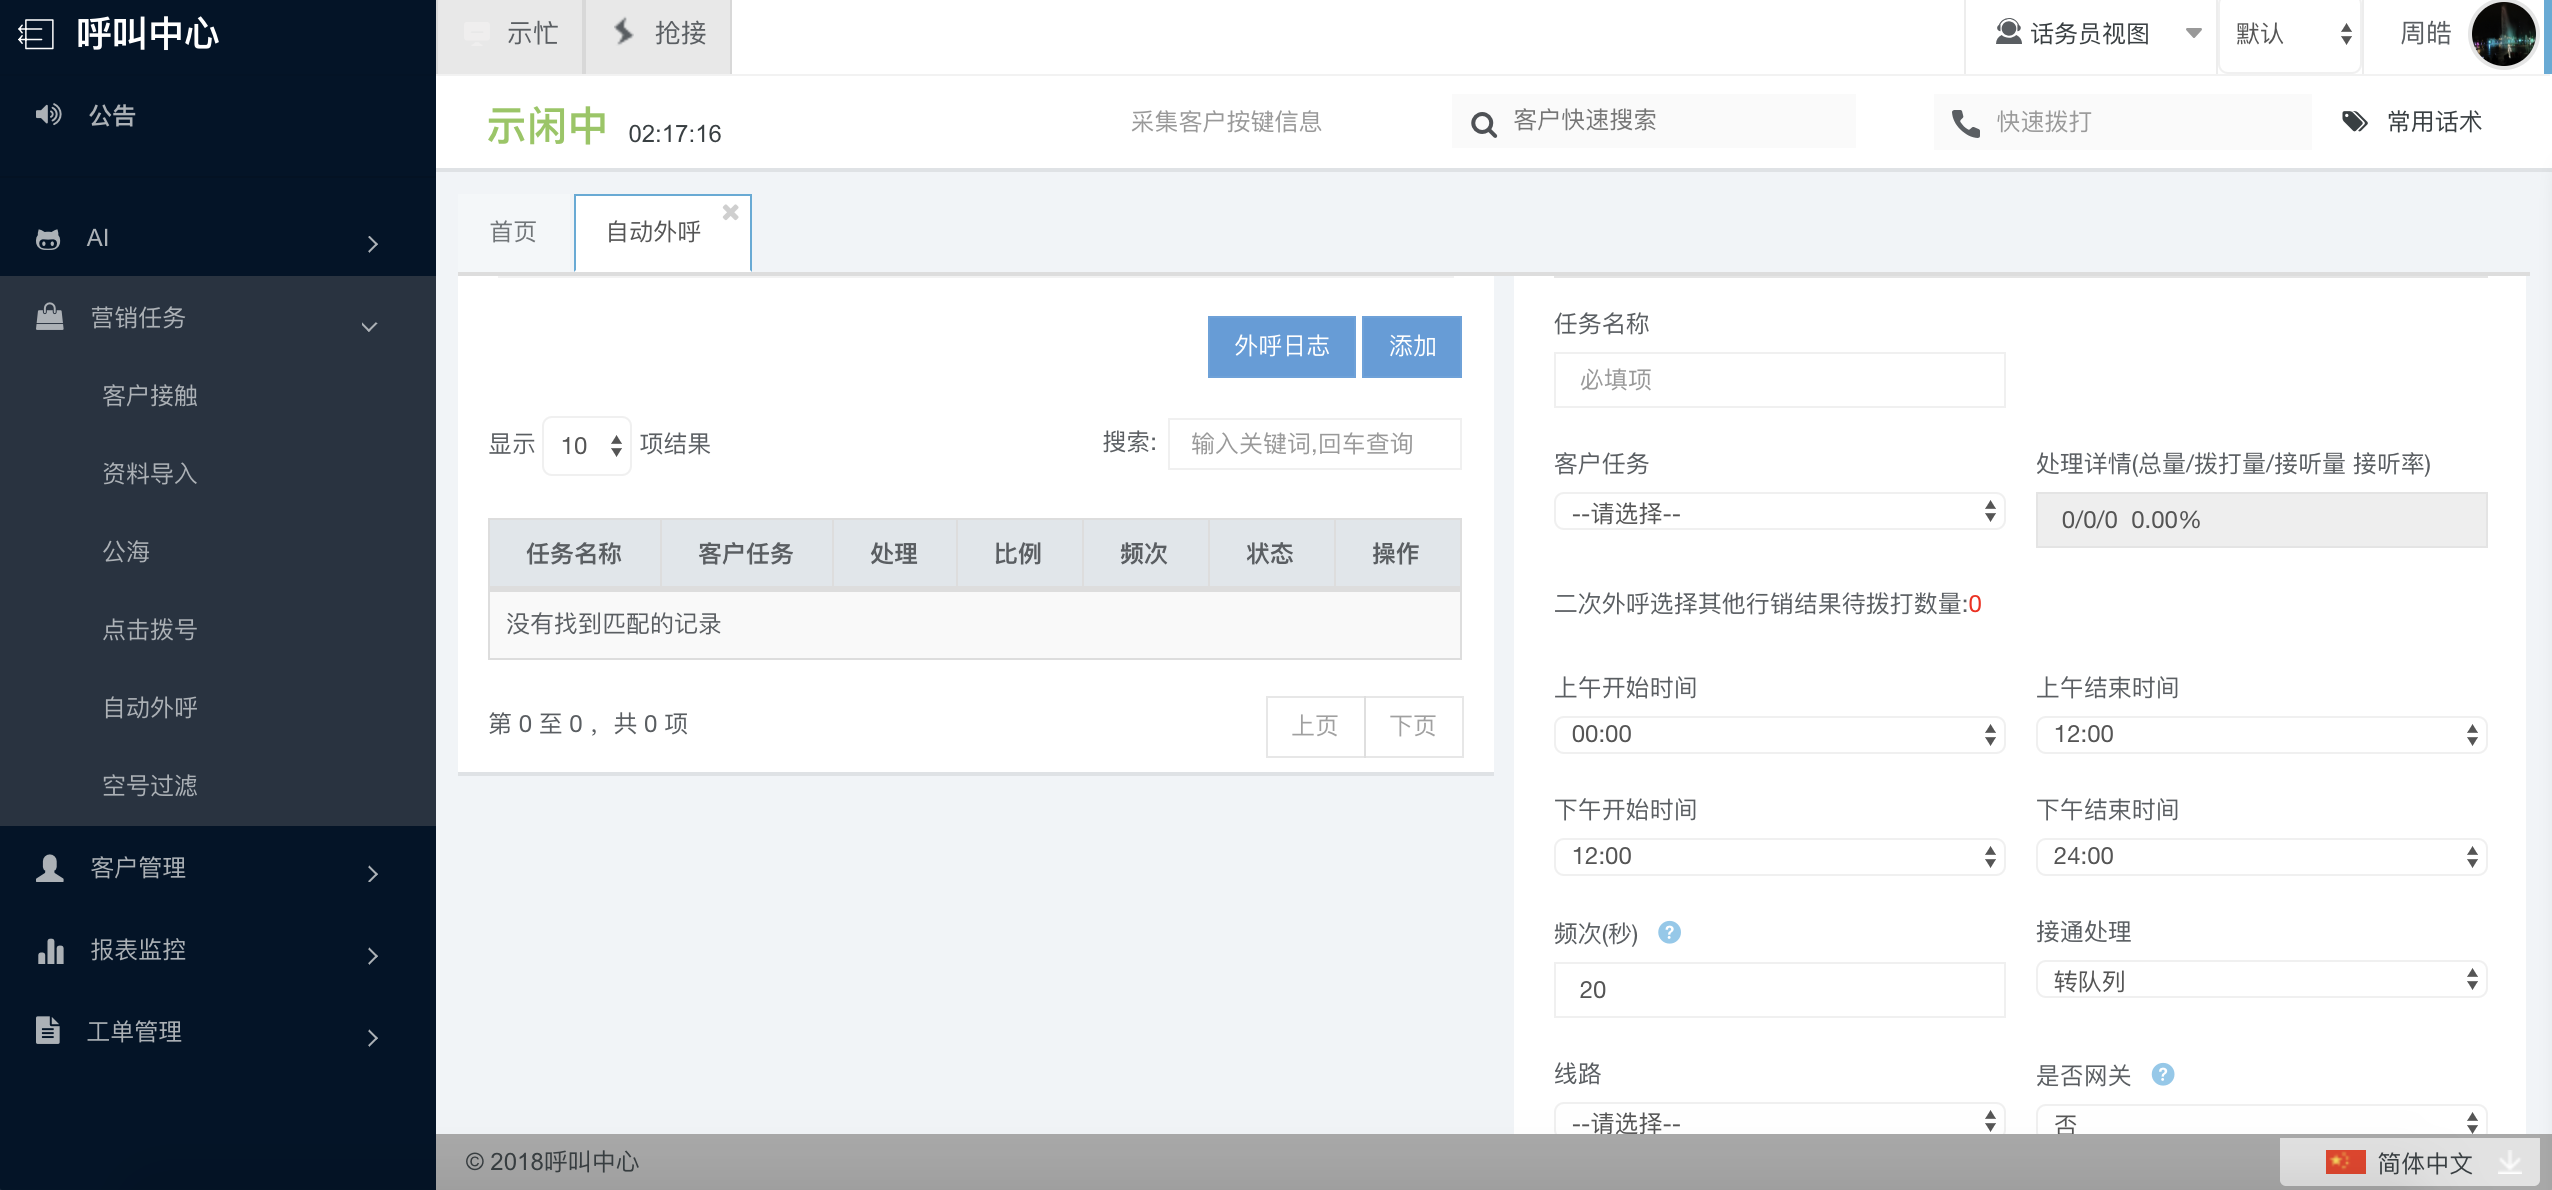Click the user avatar picture
The image size is (2552, 1190).
tap(2503, 34)
